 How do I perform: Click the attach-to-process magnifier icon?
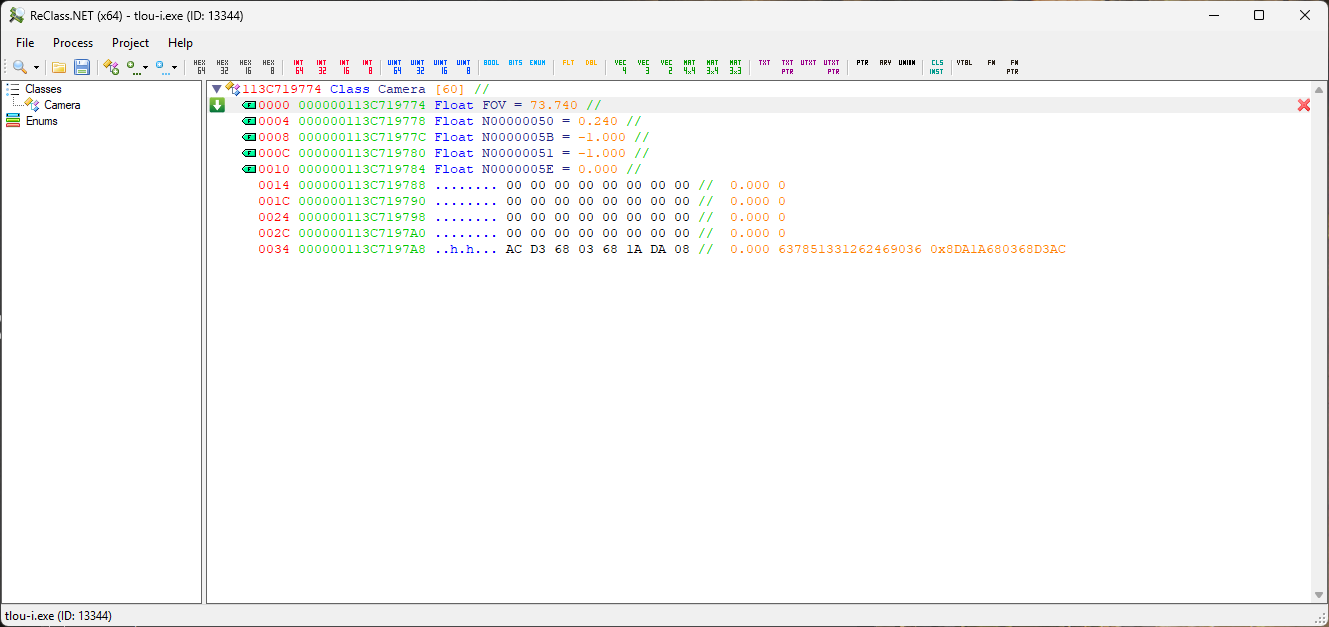point(19,67)
